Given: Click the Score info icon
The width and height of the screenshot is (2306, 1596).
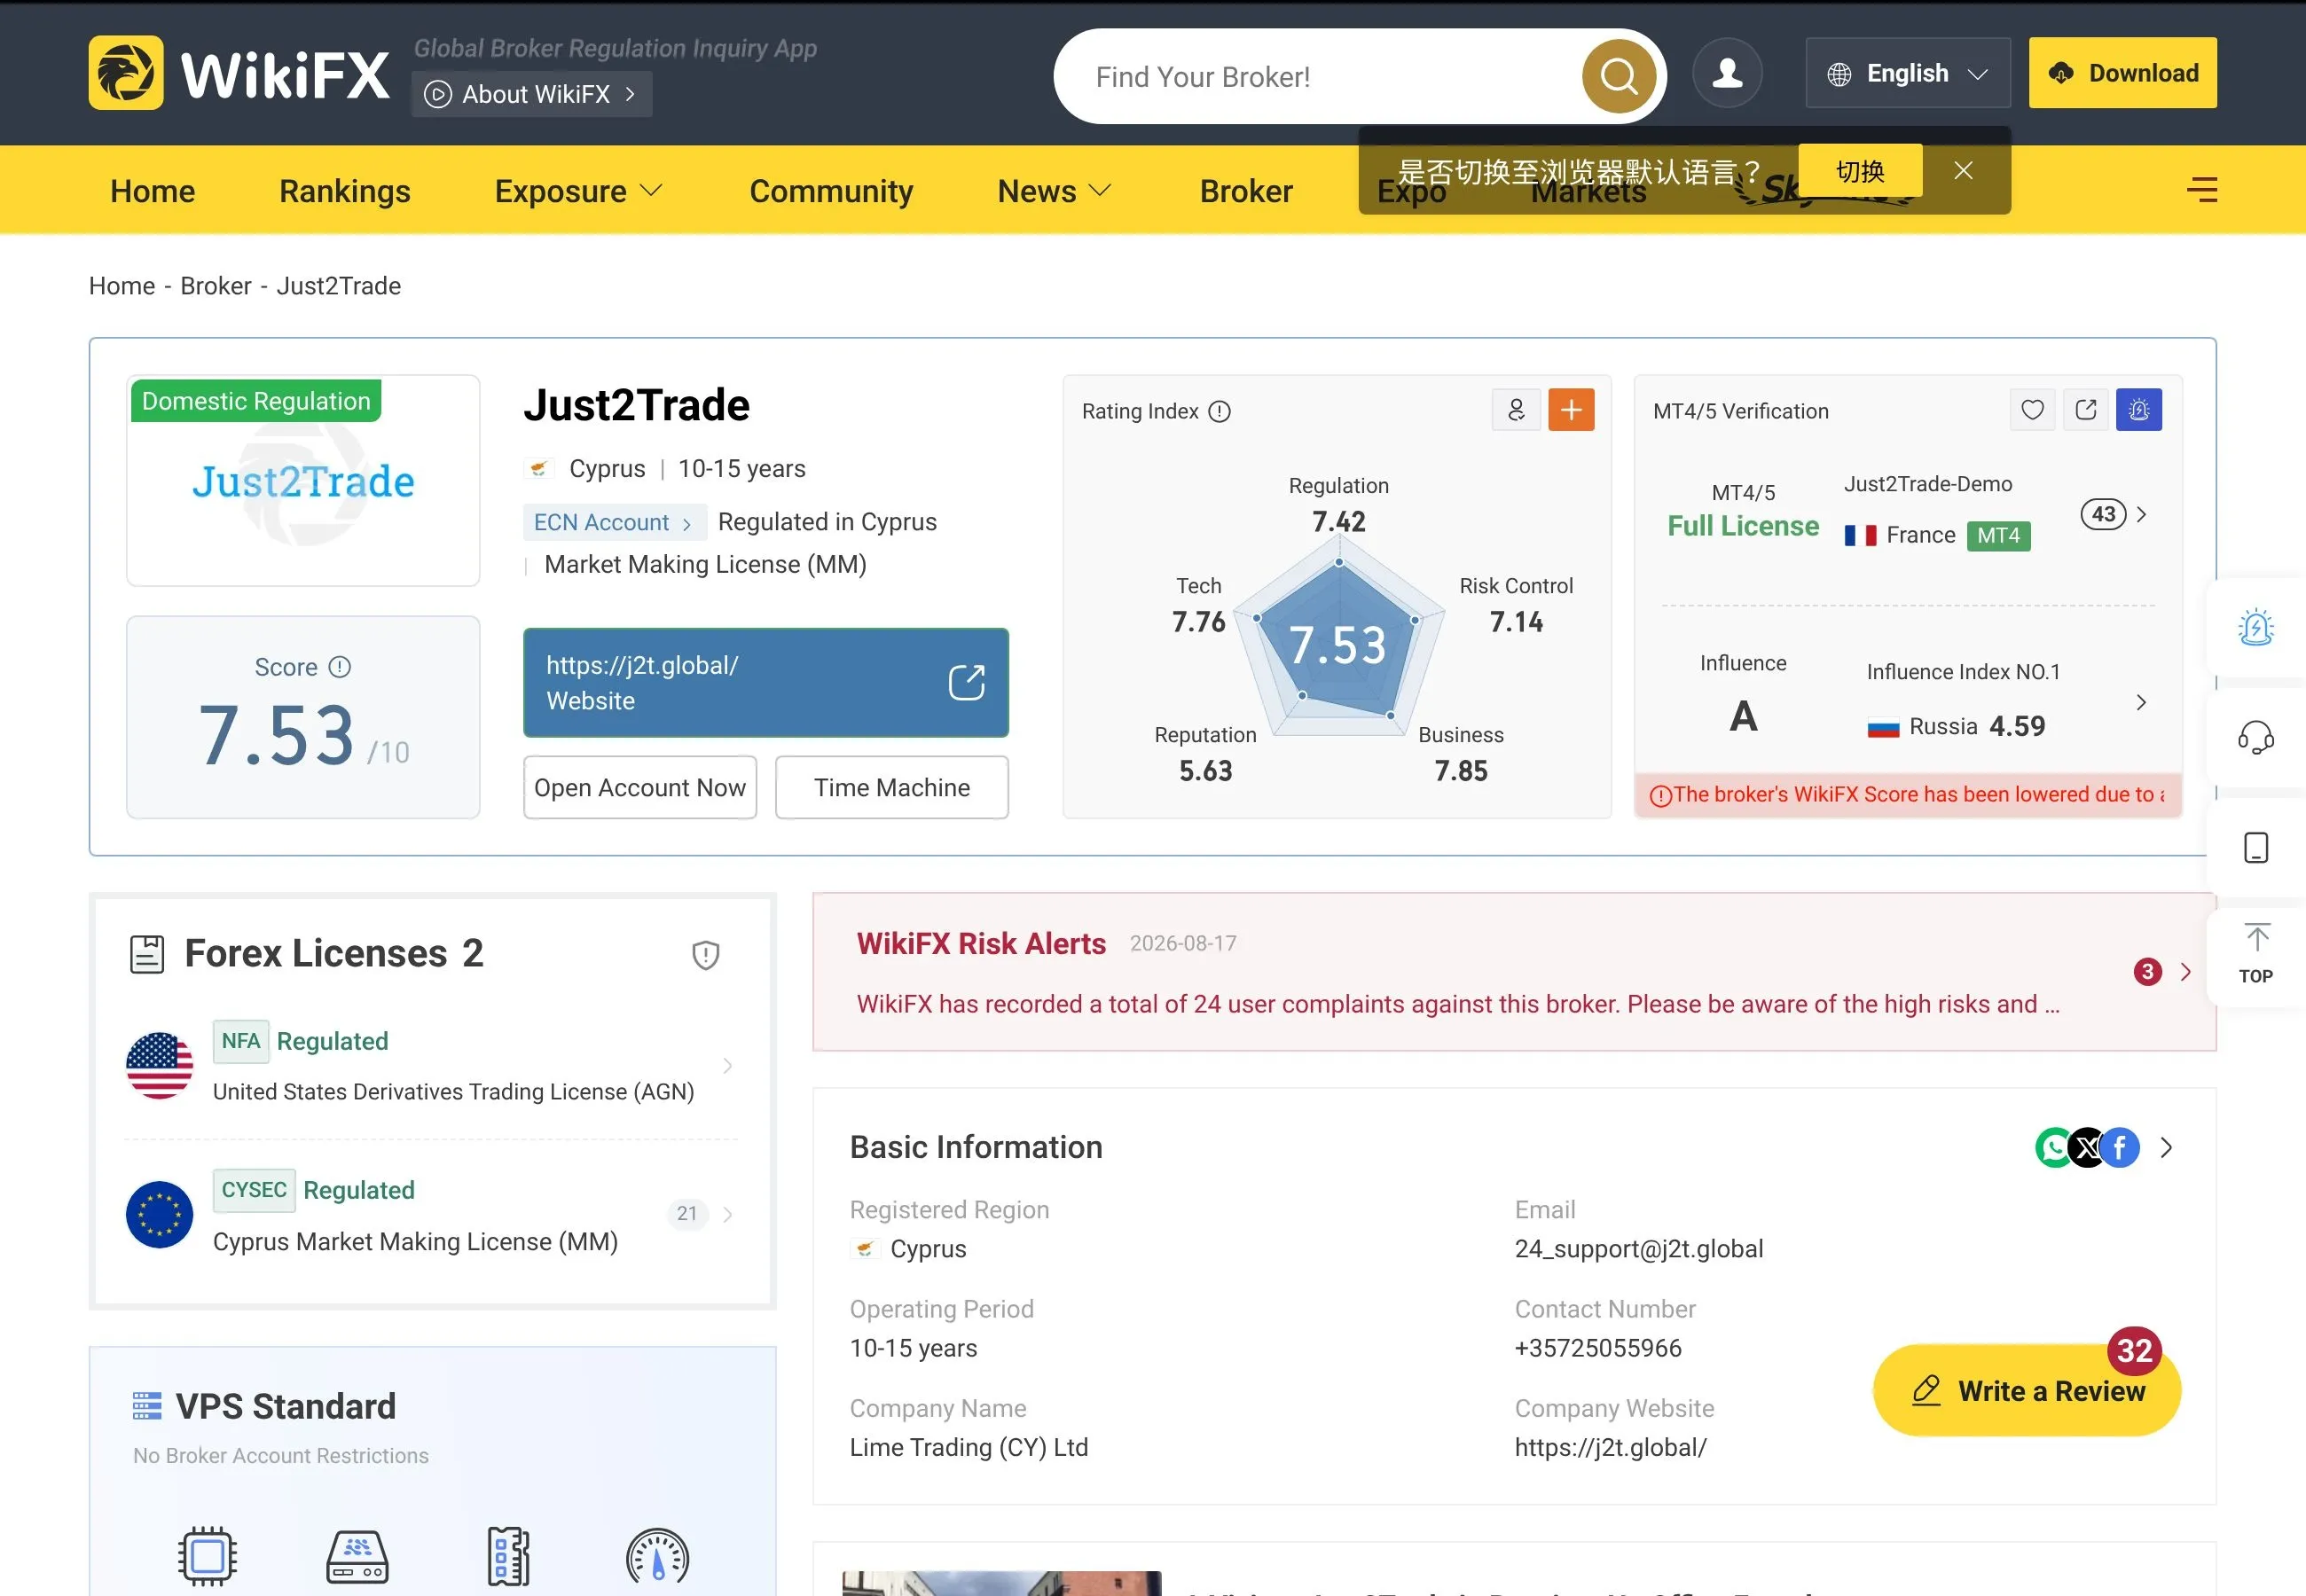Looking at the screenshot, I should coord(340,667).
